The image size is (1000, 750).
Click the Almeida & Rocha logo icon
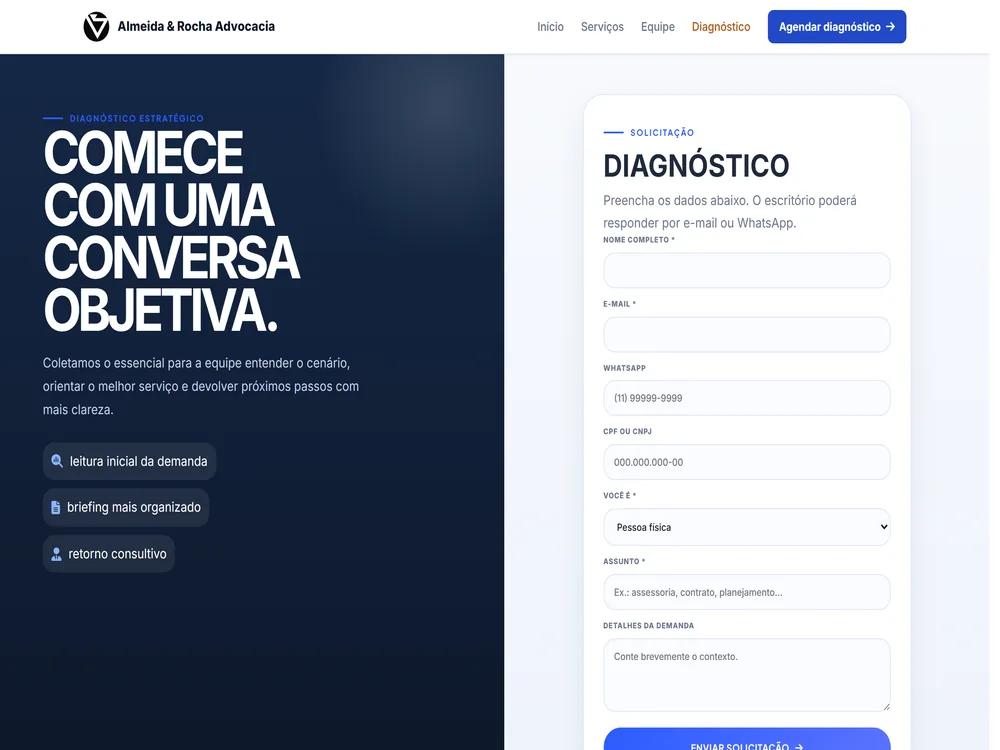[x=96, y=27]
